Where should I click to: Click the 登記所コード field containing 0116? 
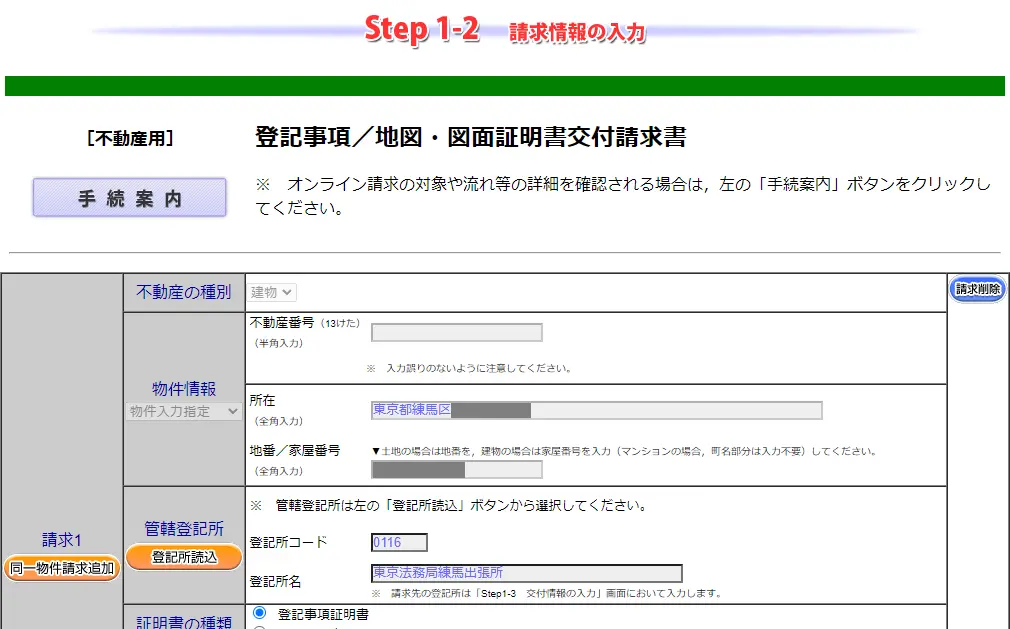pos(400,541)
